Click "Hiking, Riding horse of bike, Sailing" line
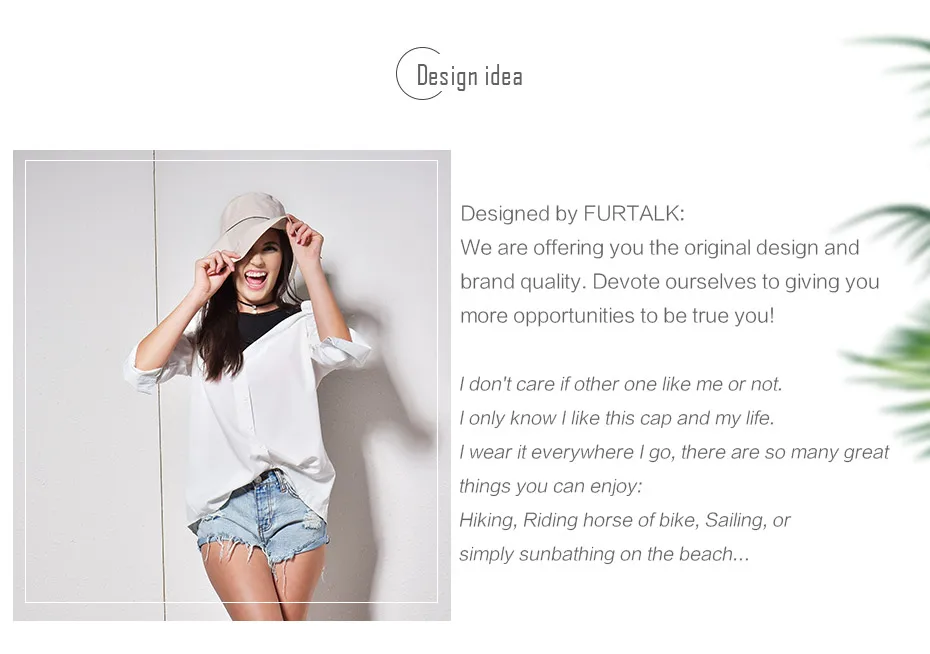The width and height of the screenshot is (930, 654). (x=625, y=520)
